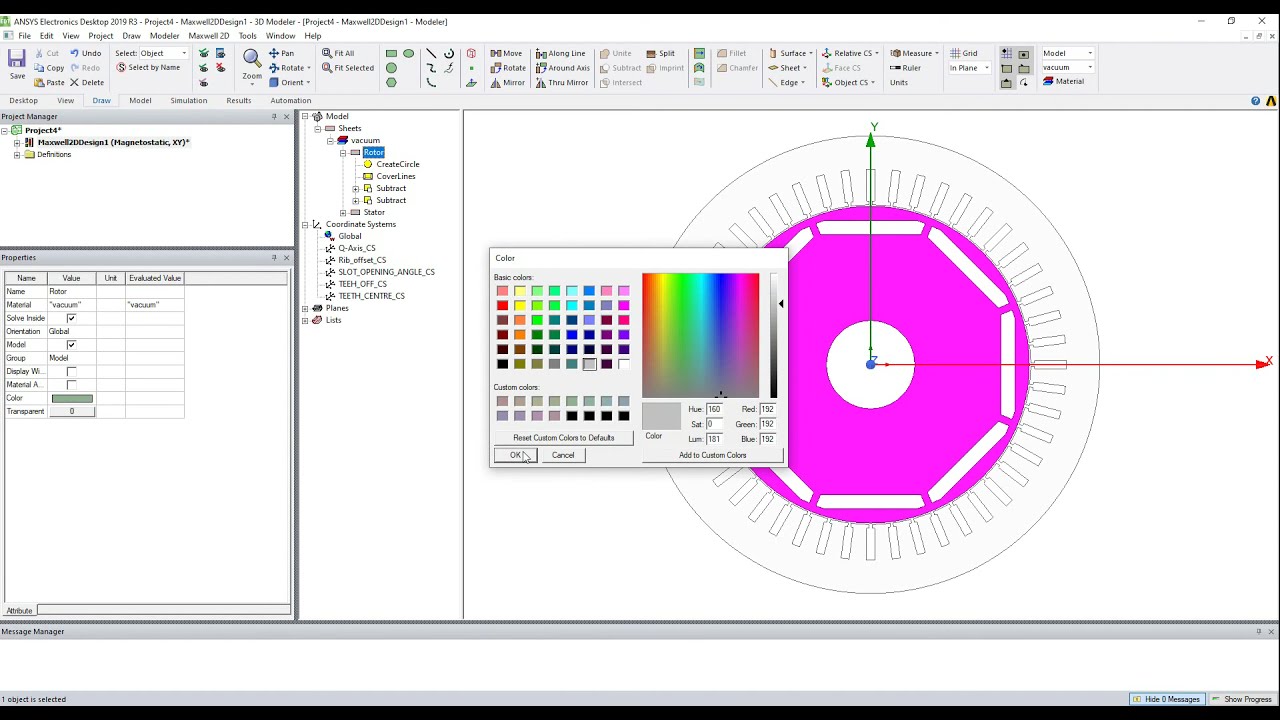Open the Maxwell 2D menu

(x=208, y=36)
